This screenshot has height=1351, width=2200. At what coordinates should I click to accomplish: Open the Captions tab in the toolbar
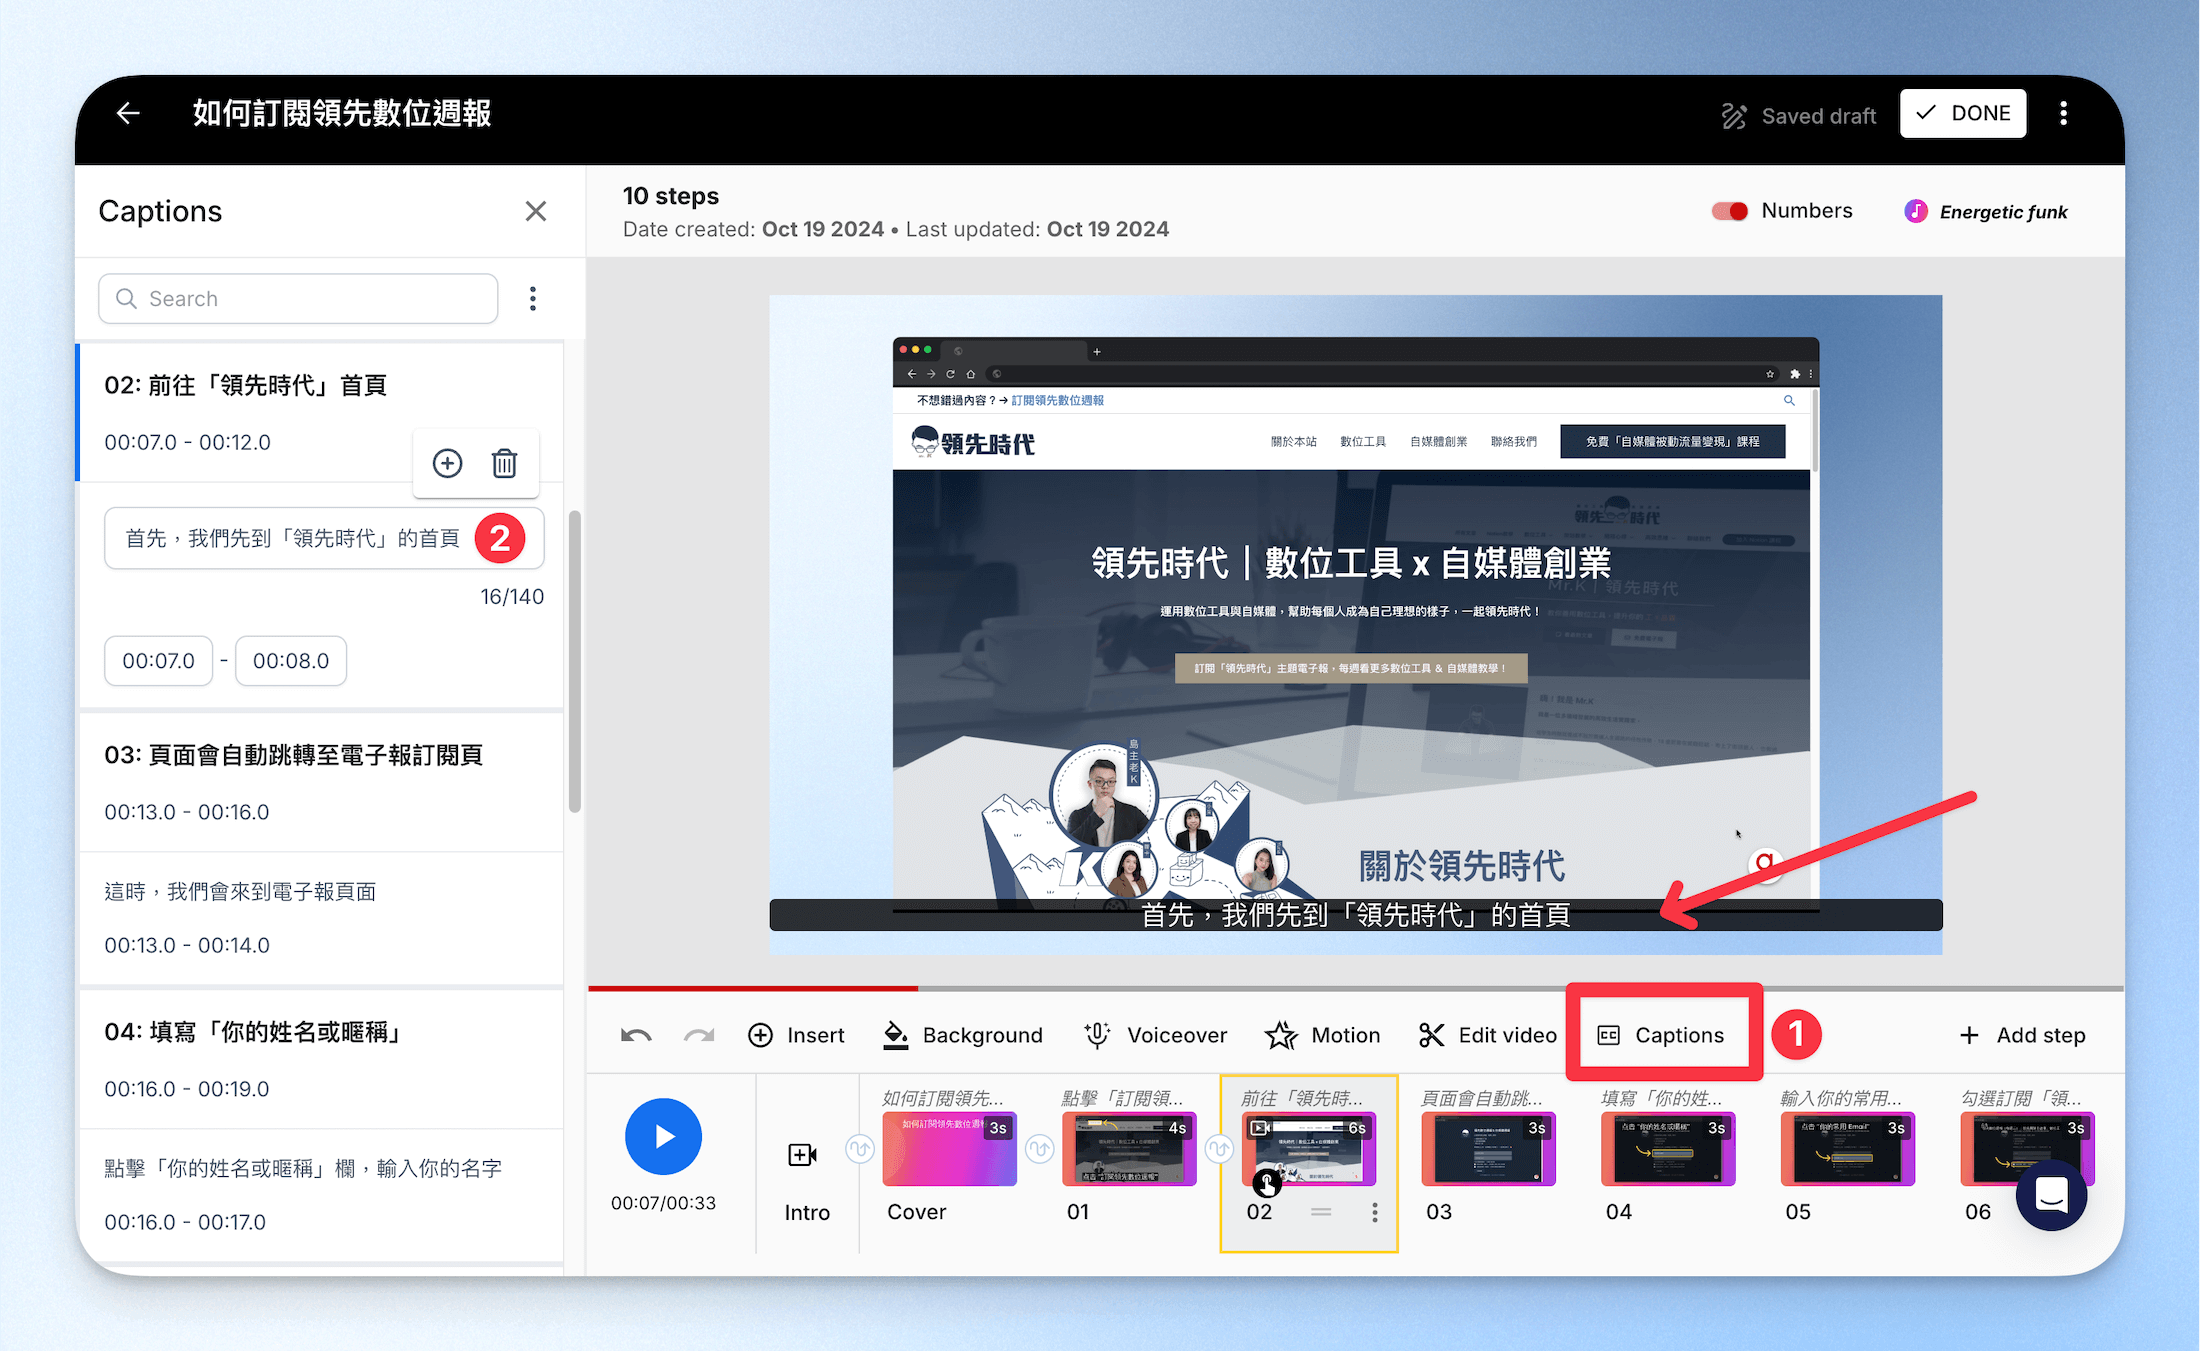[1661, 1035]
